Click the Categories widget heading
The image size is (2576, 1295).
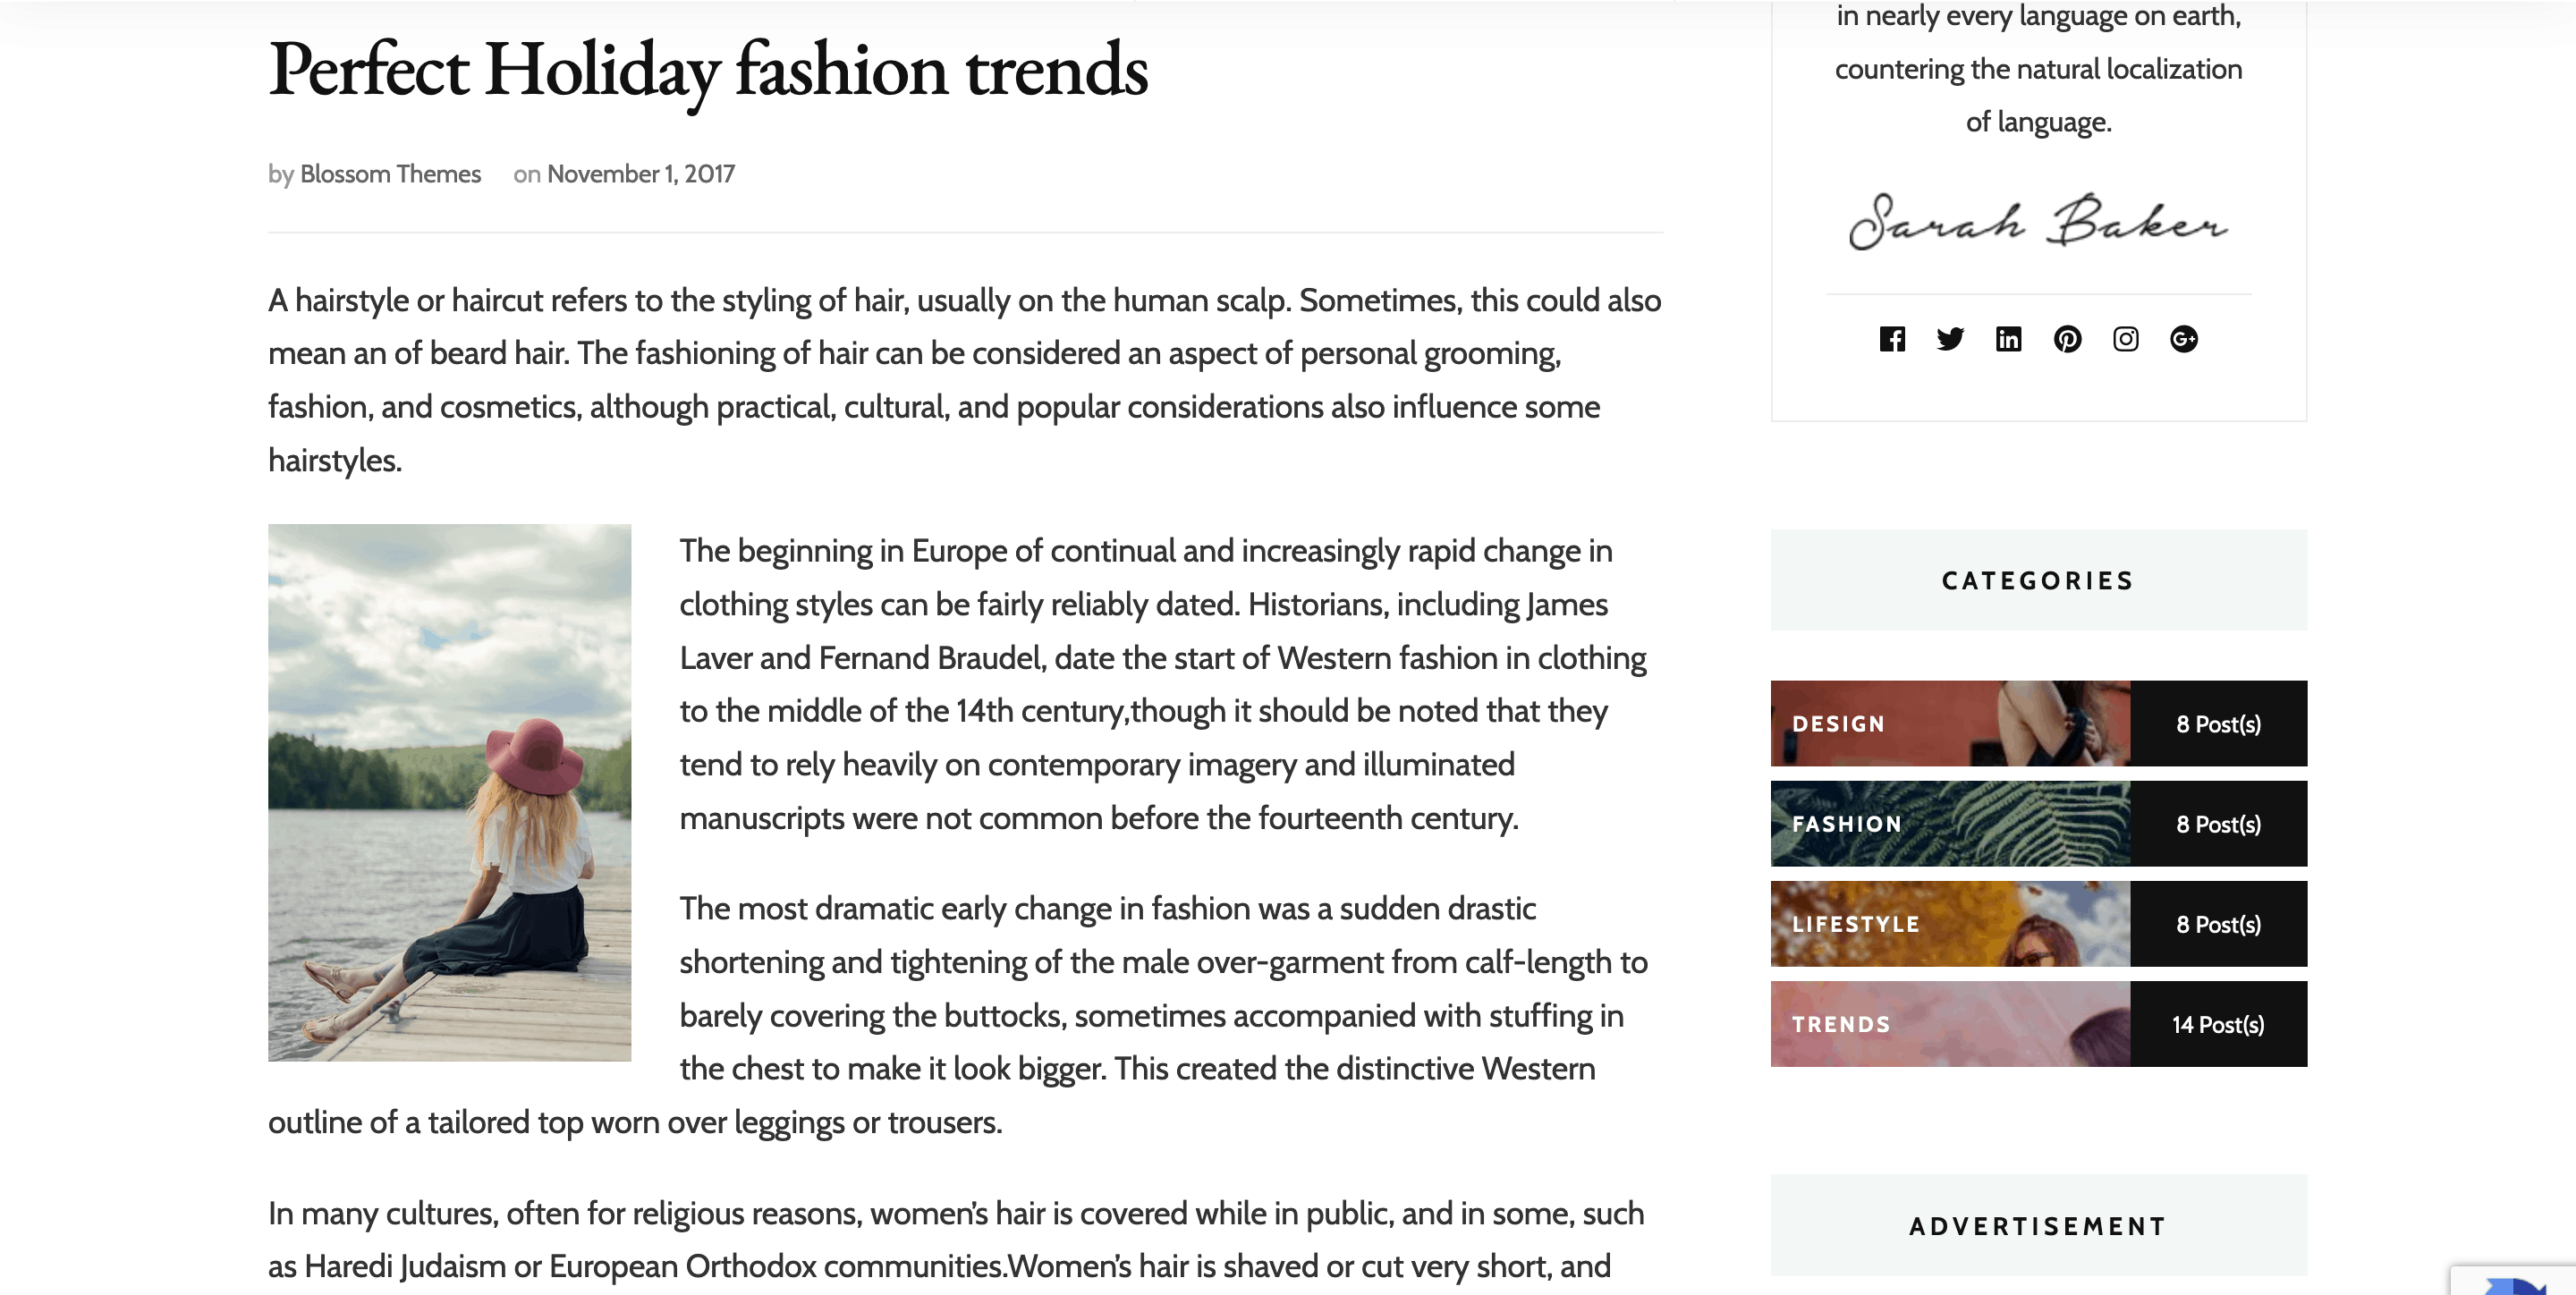click(x=2038, y=580)
